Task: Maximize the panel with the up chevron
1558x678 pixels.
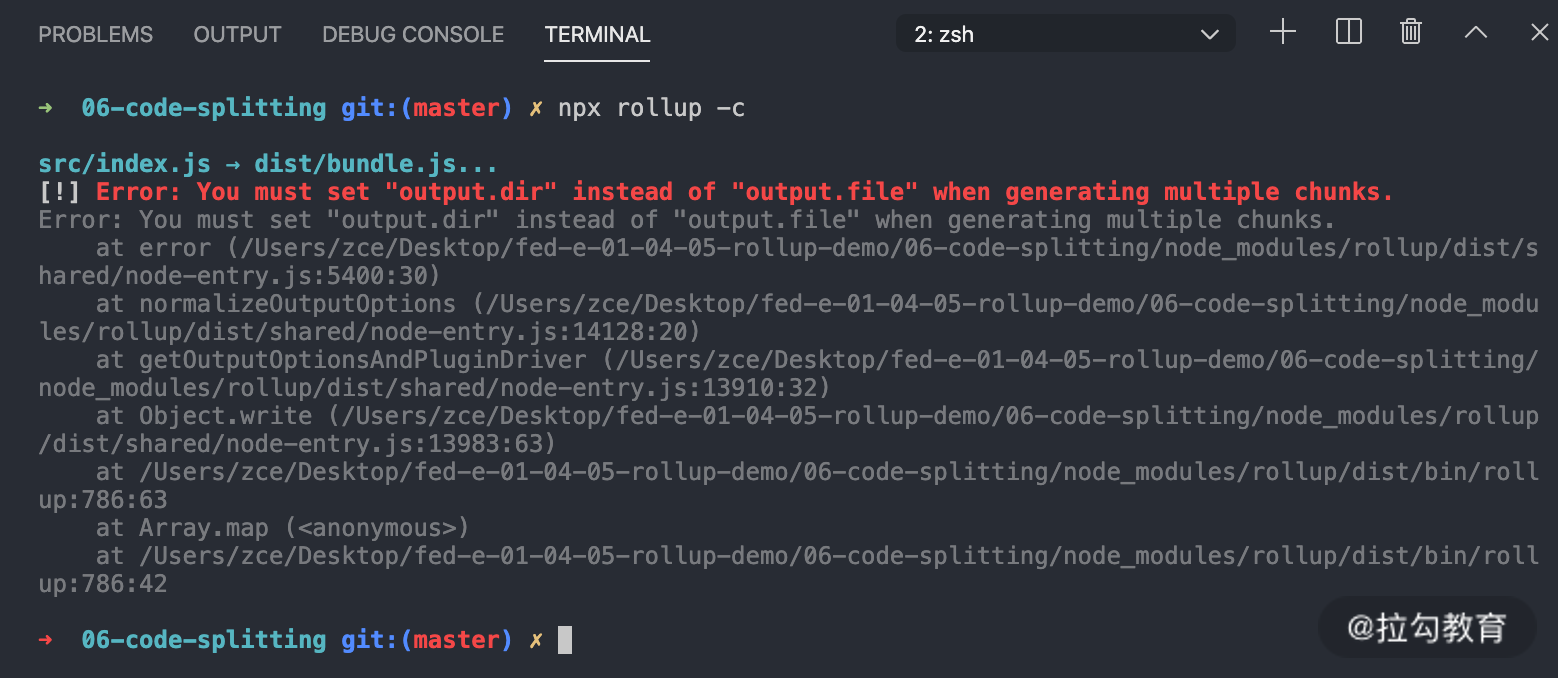Action: [x=1475, y=32]
